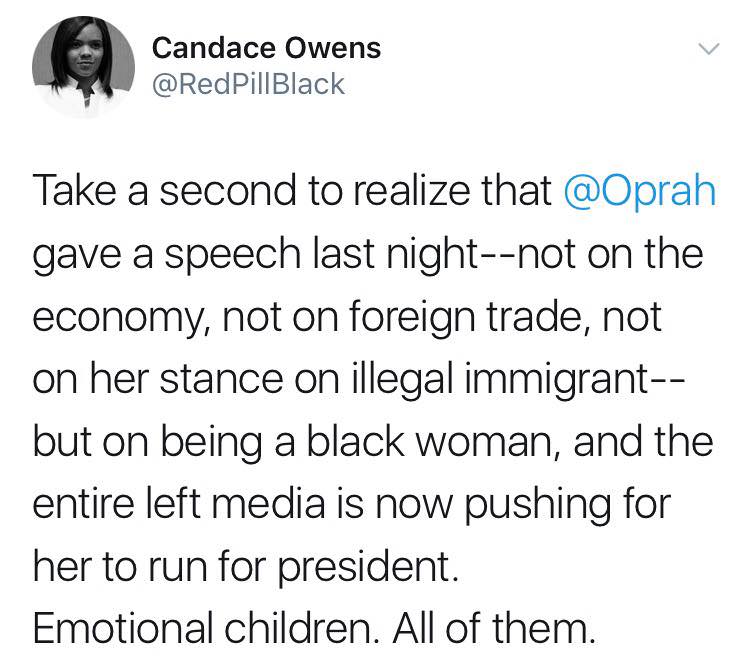
Task: Open the Candace Owens display name
Action: [266, 48]
